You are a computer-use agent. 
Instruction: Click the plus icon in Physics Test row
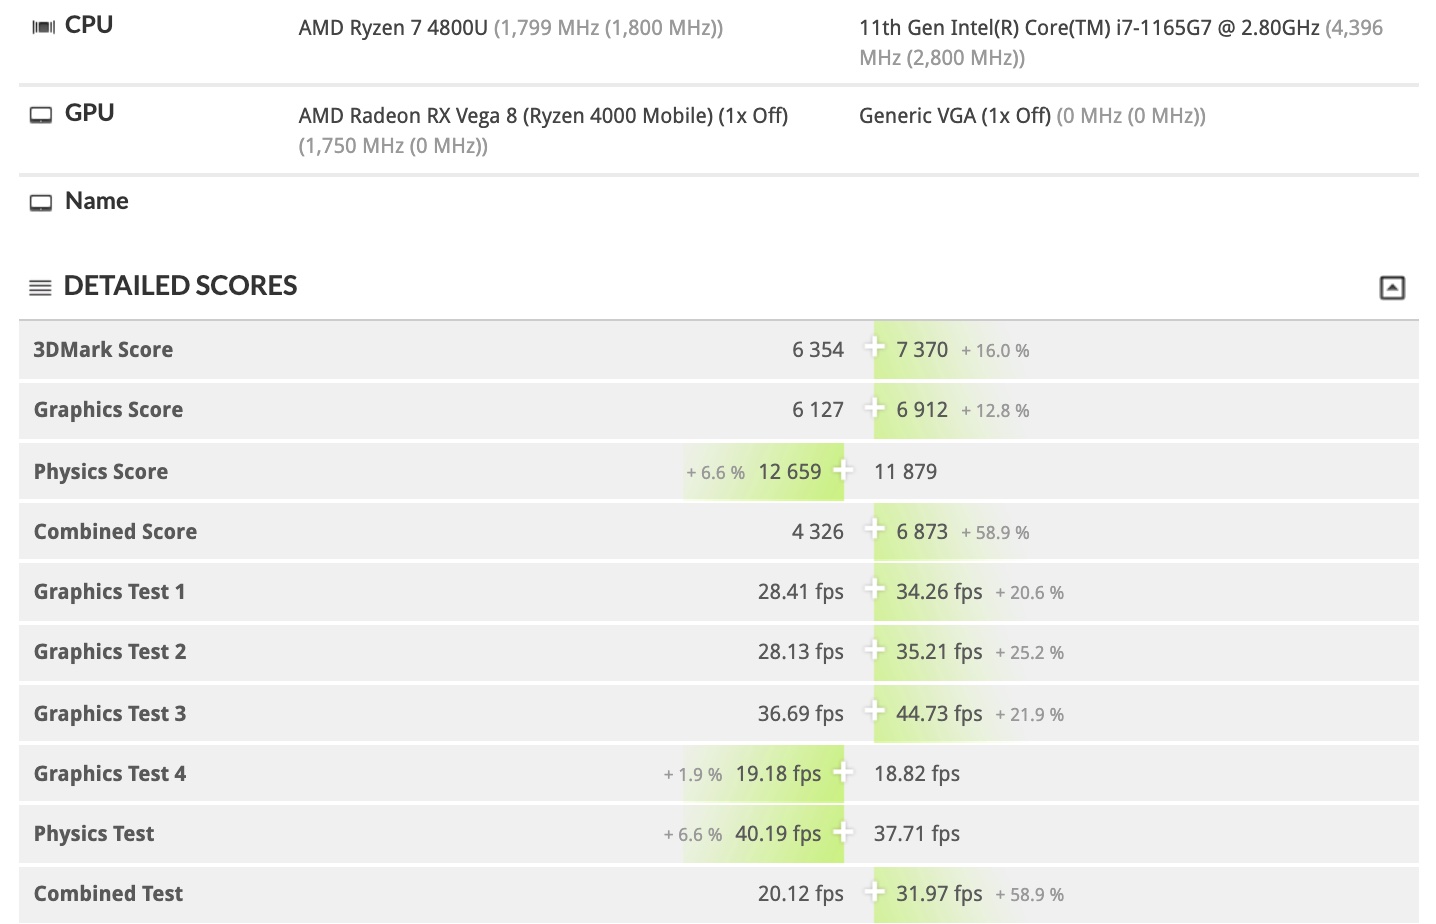(x=843, y=832)
